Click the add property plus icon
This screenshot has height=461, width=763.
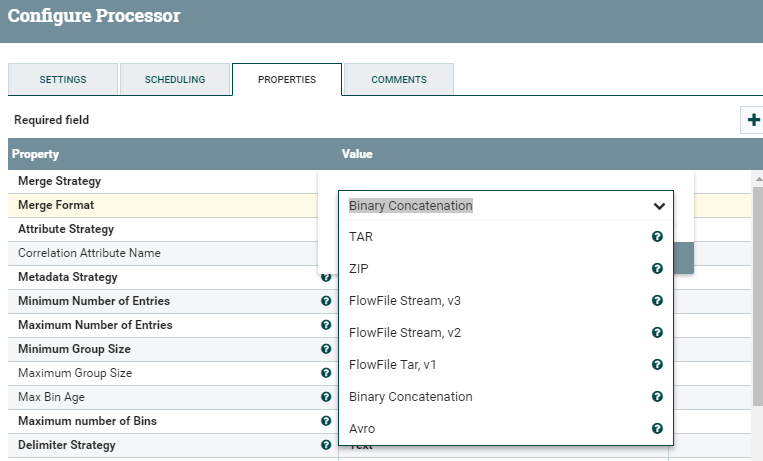pyautogui.click(x=752, y=120)
